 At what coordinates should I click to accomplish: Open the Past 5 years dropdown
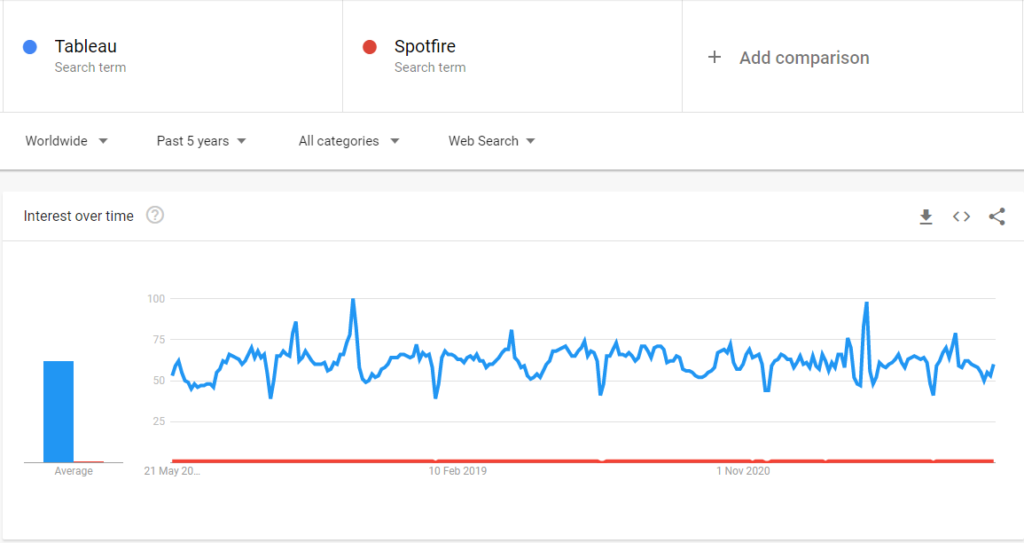point(201,141)
